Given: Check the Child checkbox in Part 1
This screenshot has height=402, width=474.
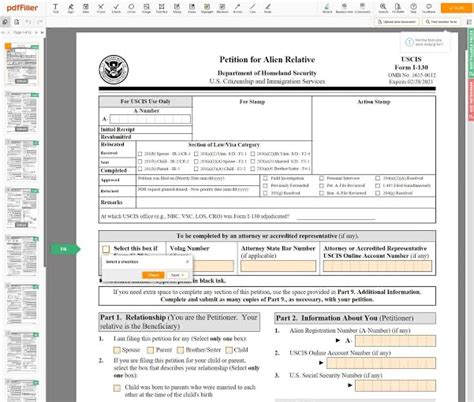Looking at the screenshot, I should point(229,350).
